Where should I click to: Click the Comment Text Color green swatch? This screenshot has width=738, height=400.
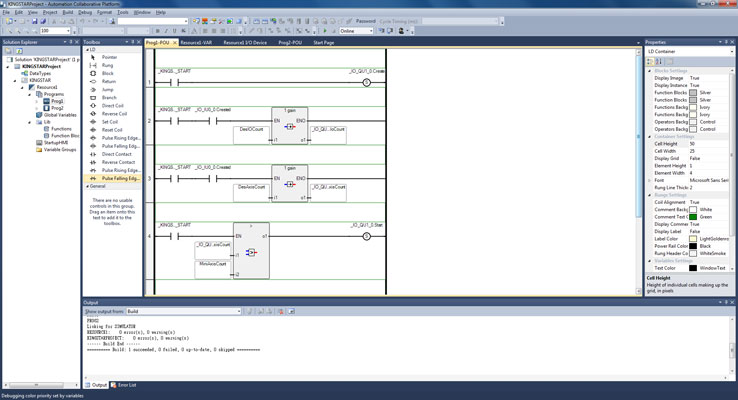(693, 217)
